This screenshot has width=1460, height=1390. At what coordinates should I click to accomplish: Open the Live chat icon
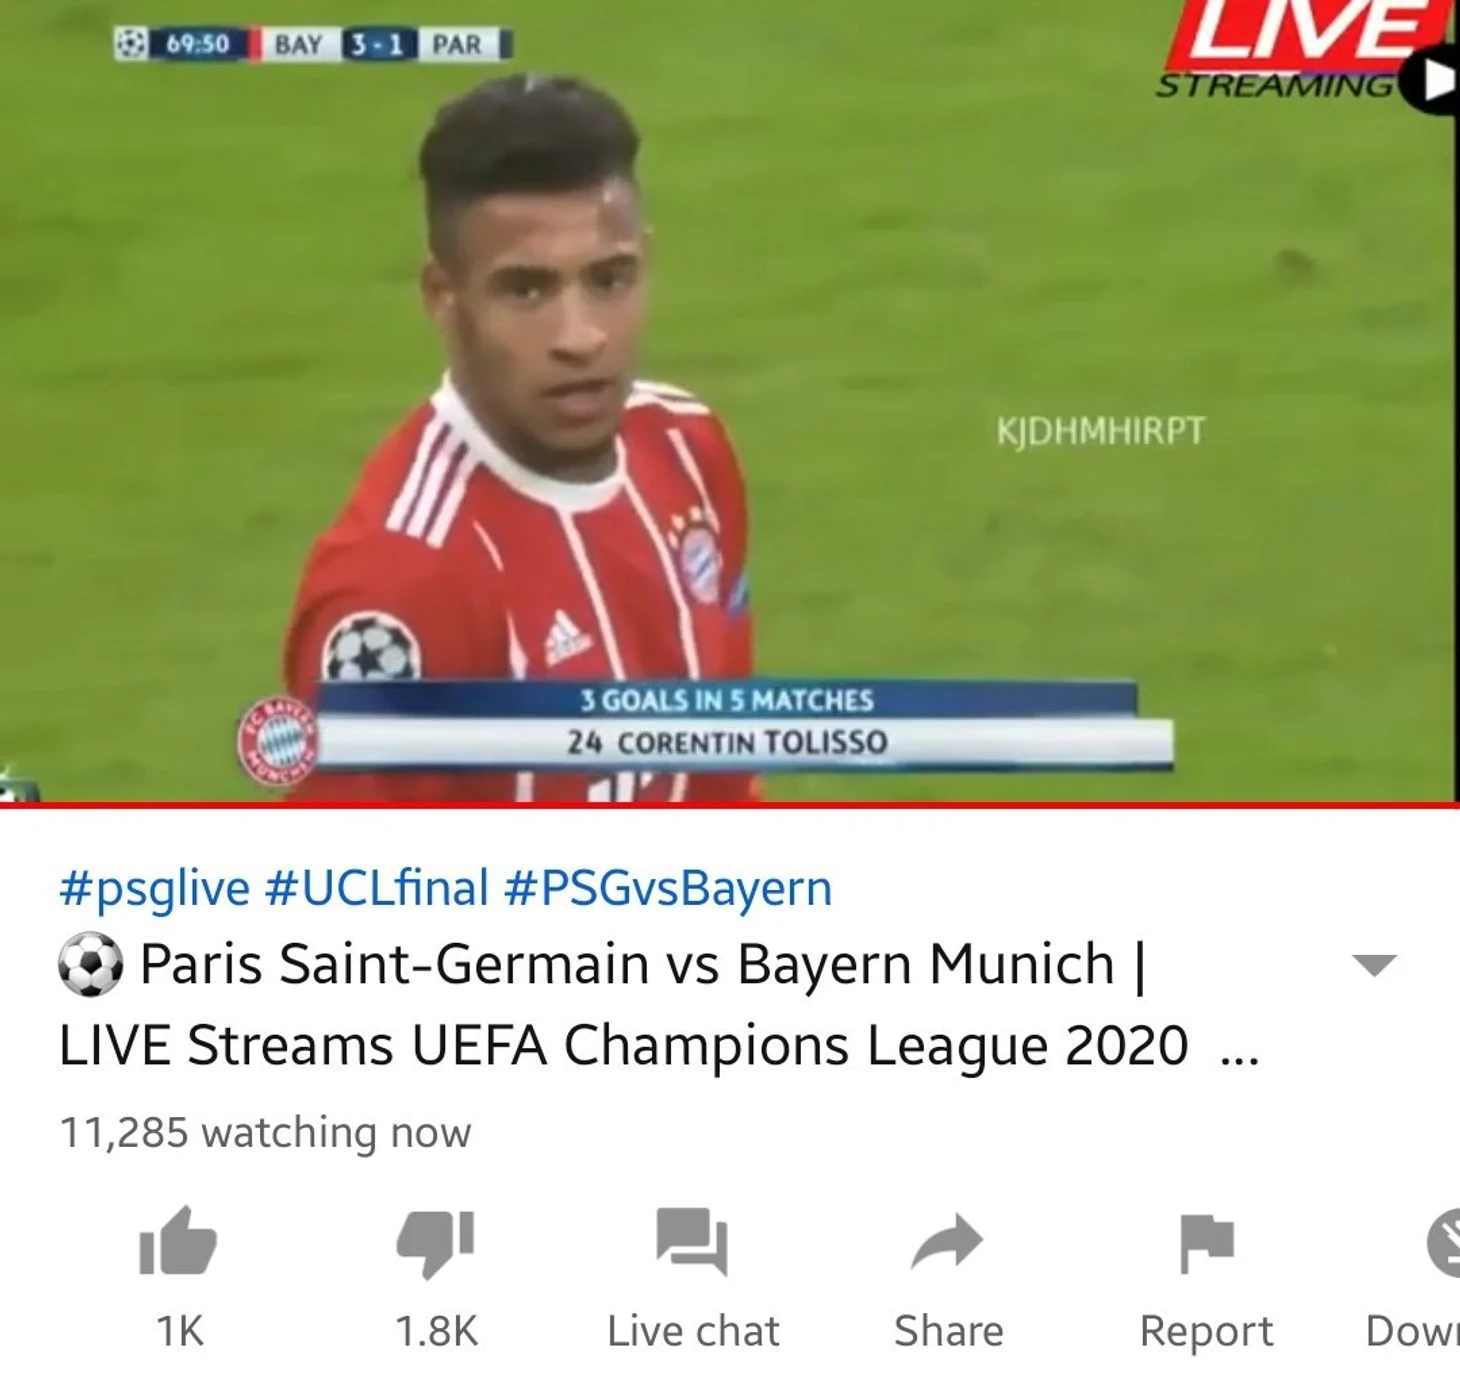point(692,1241)
